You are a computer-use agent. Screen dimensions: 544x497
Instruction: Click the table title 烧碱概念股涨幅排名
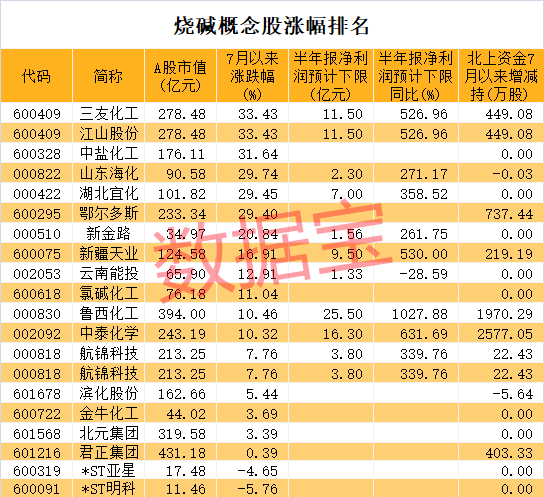[271, 26]
